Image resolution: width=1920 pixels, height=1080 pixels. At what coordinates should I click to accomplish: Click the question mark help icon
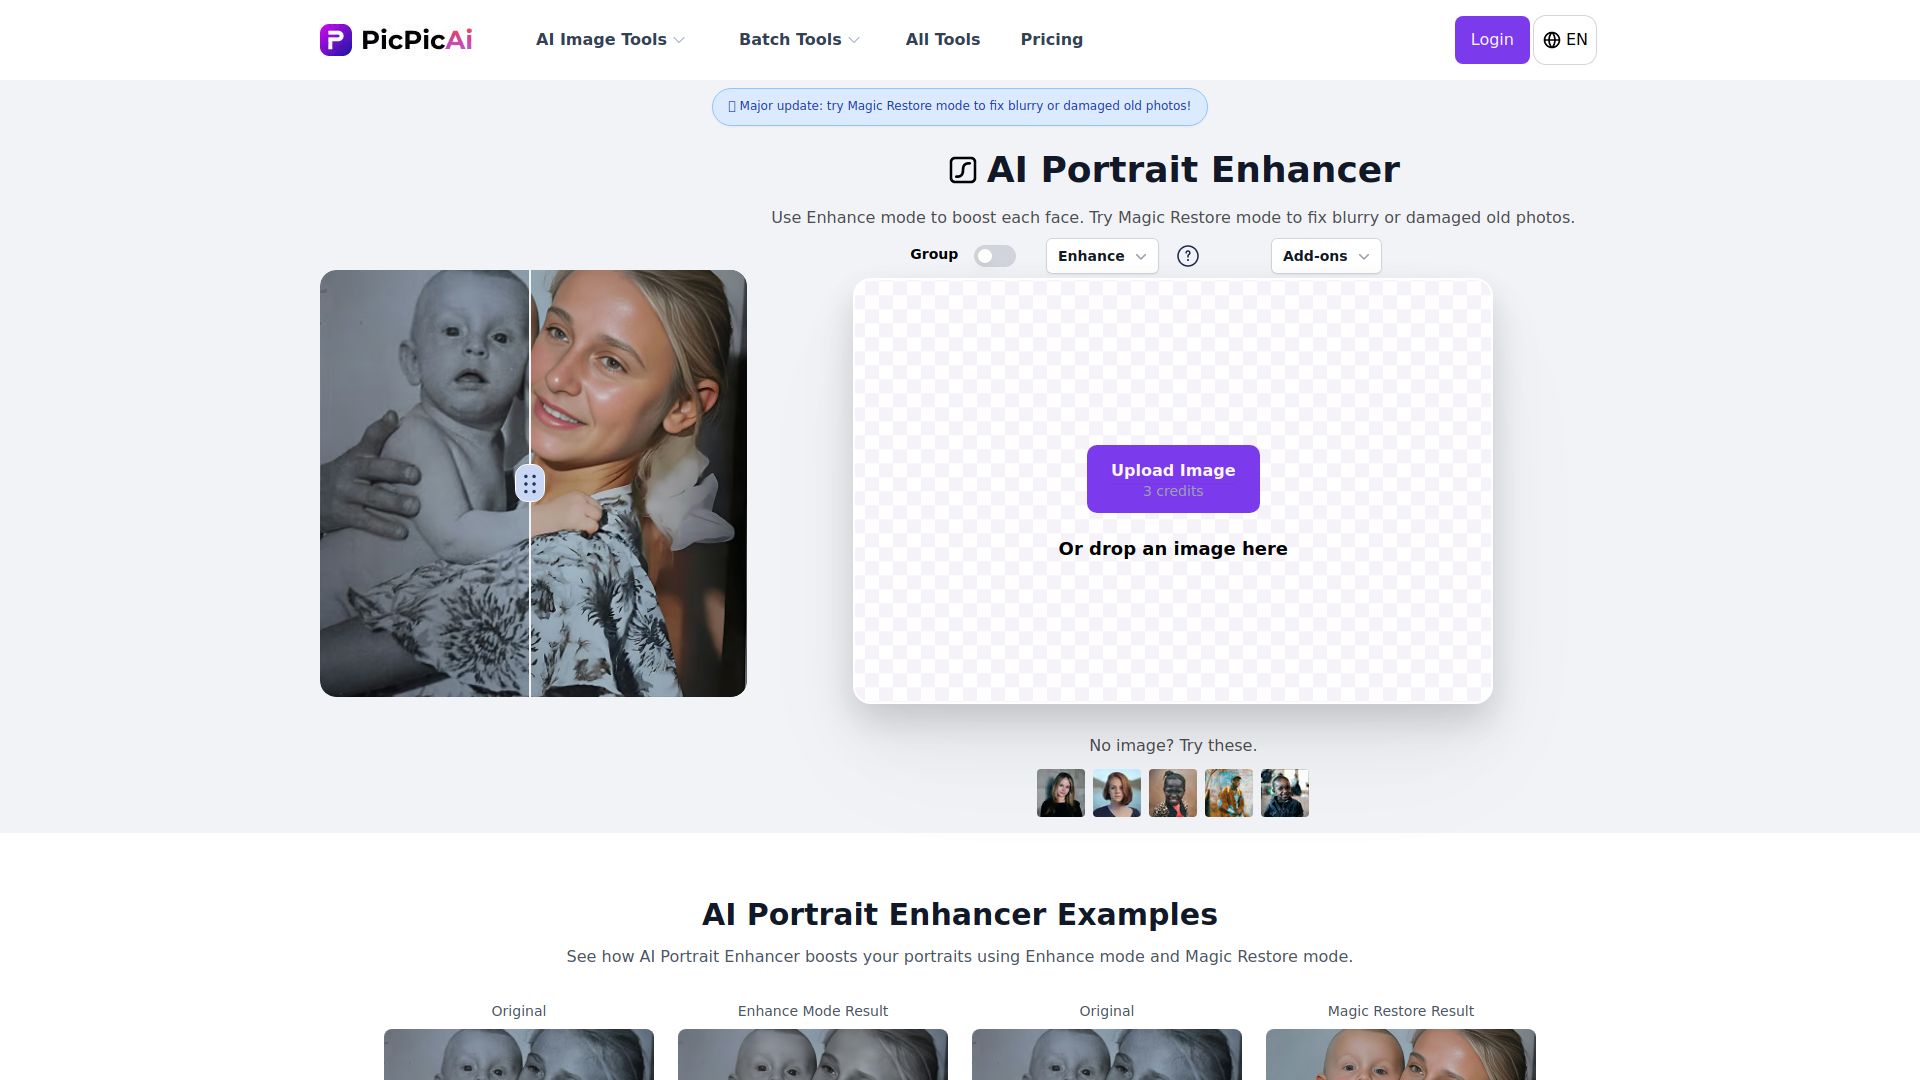tap(1188, 256)
